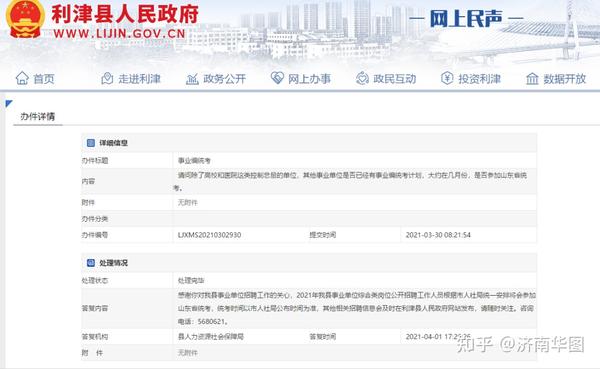This screenshot has height=369, width=600.
Task: Click the 利津县人民政府 site title
Action: (125, 14)
